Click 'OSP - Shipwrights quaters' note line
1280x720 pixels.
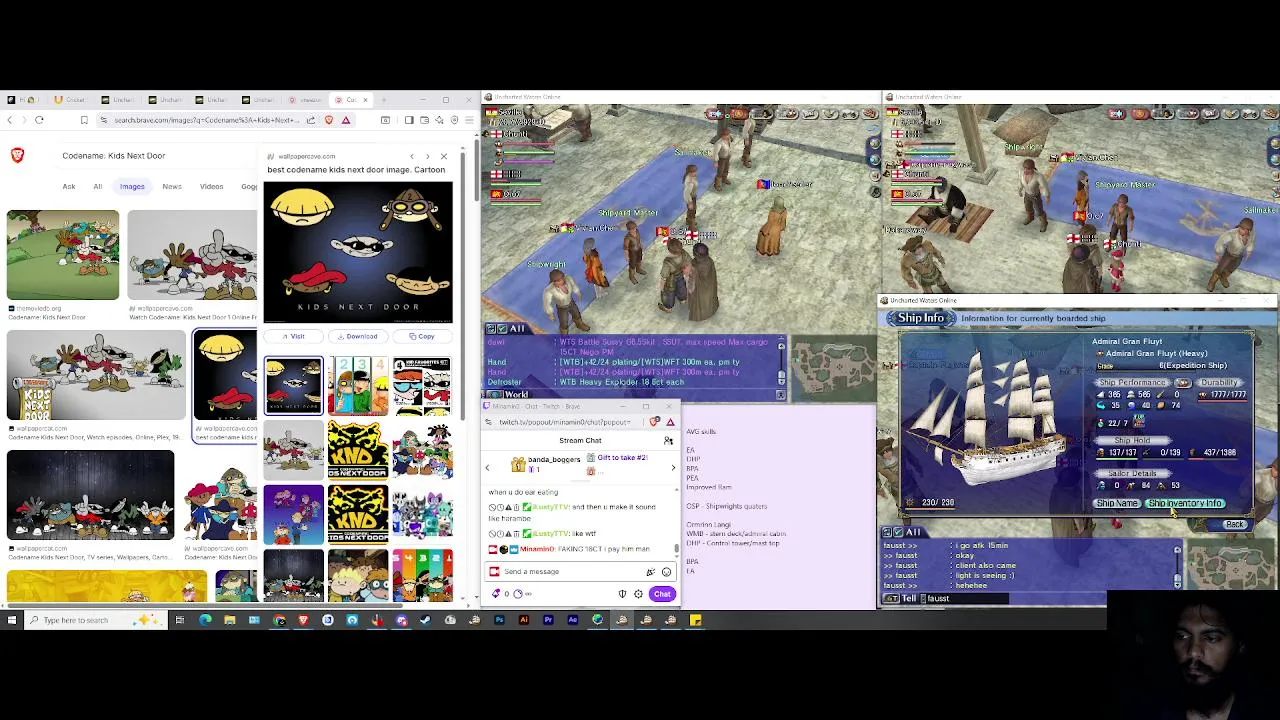tap(727, 507)
